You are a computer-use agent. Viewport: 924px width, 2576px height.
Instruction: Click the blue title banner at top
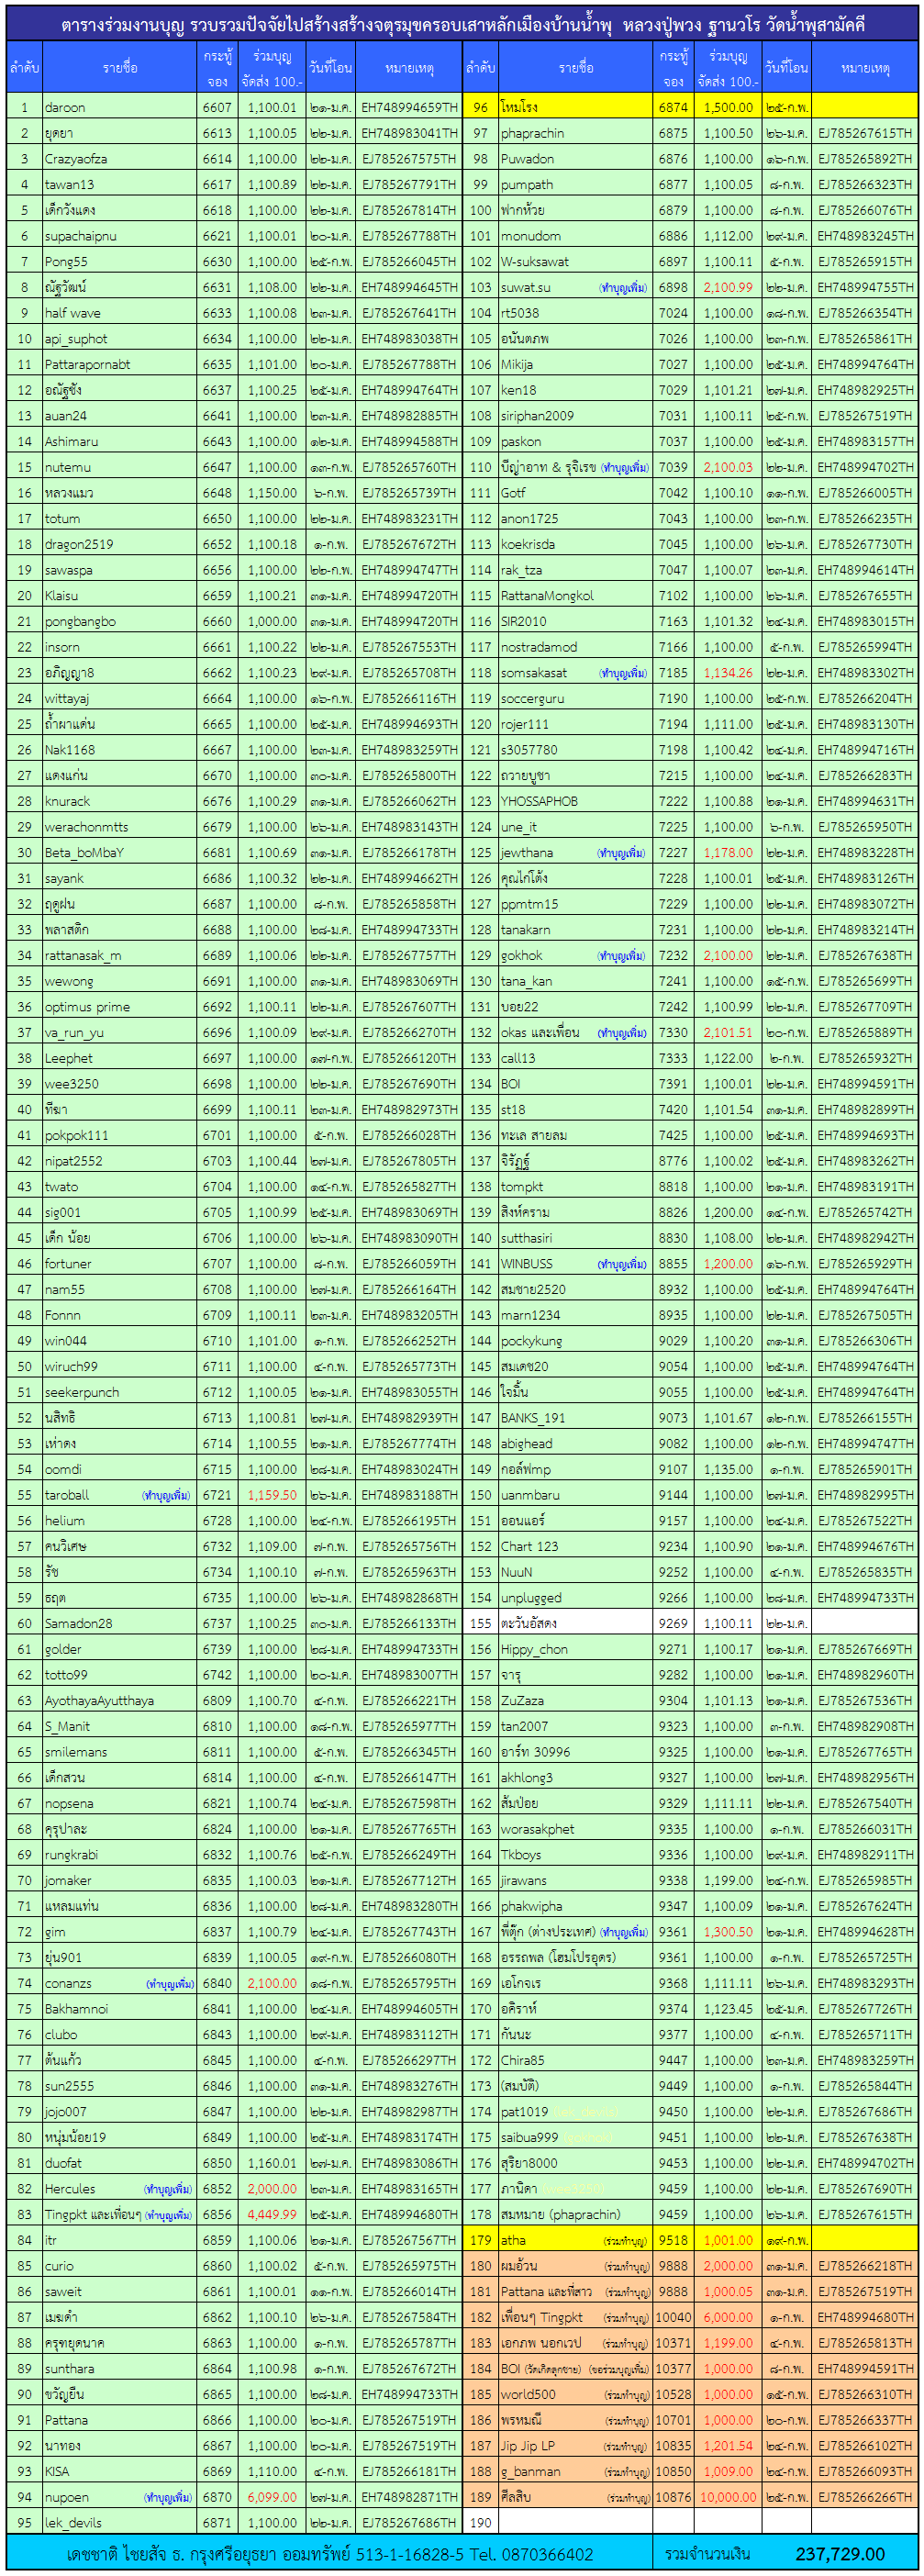[462, 25]
